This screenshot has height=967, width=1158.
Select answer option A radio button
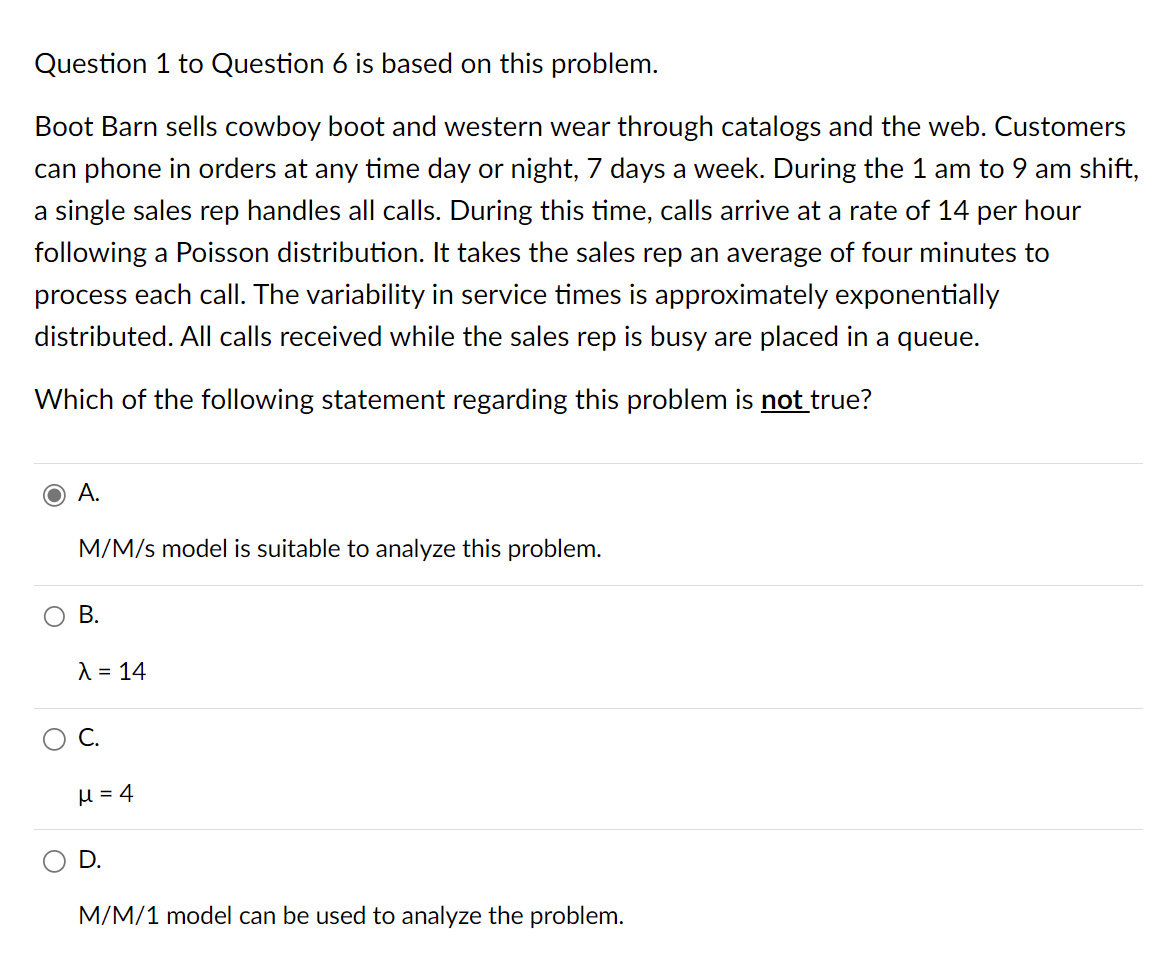point(55,494)
